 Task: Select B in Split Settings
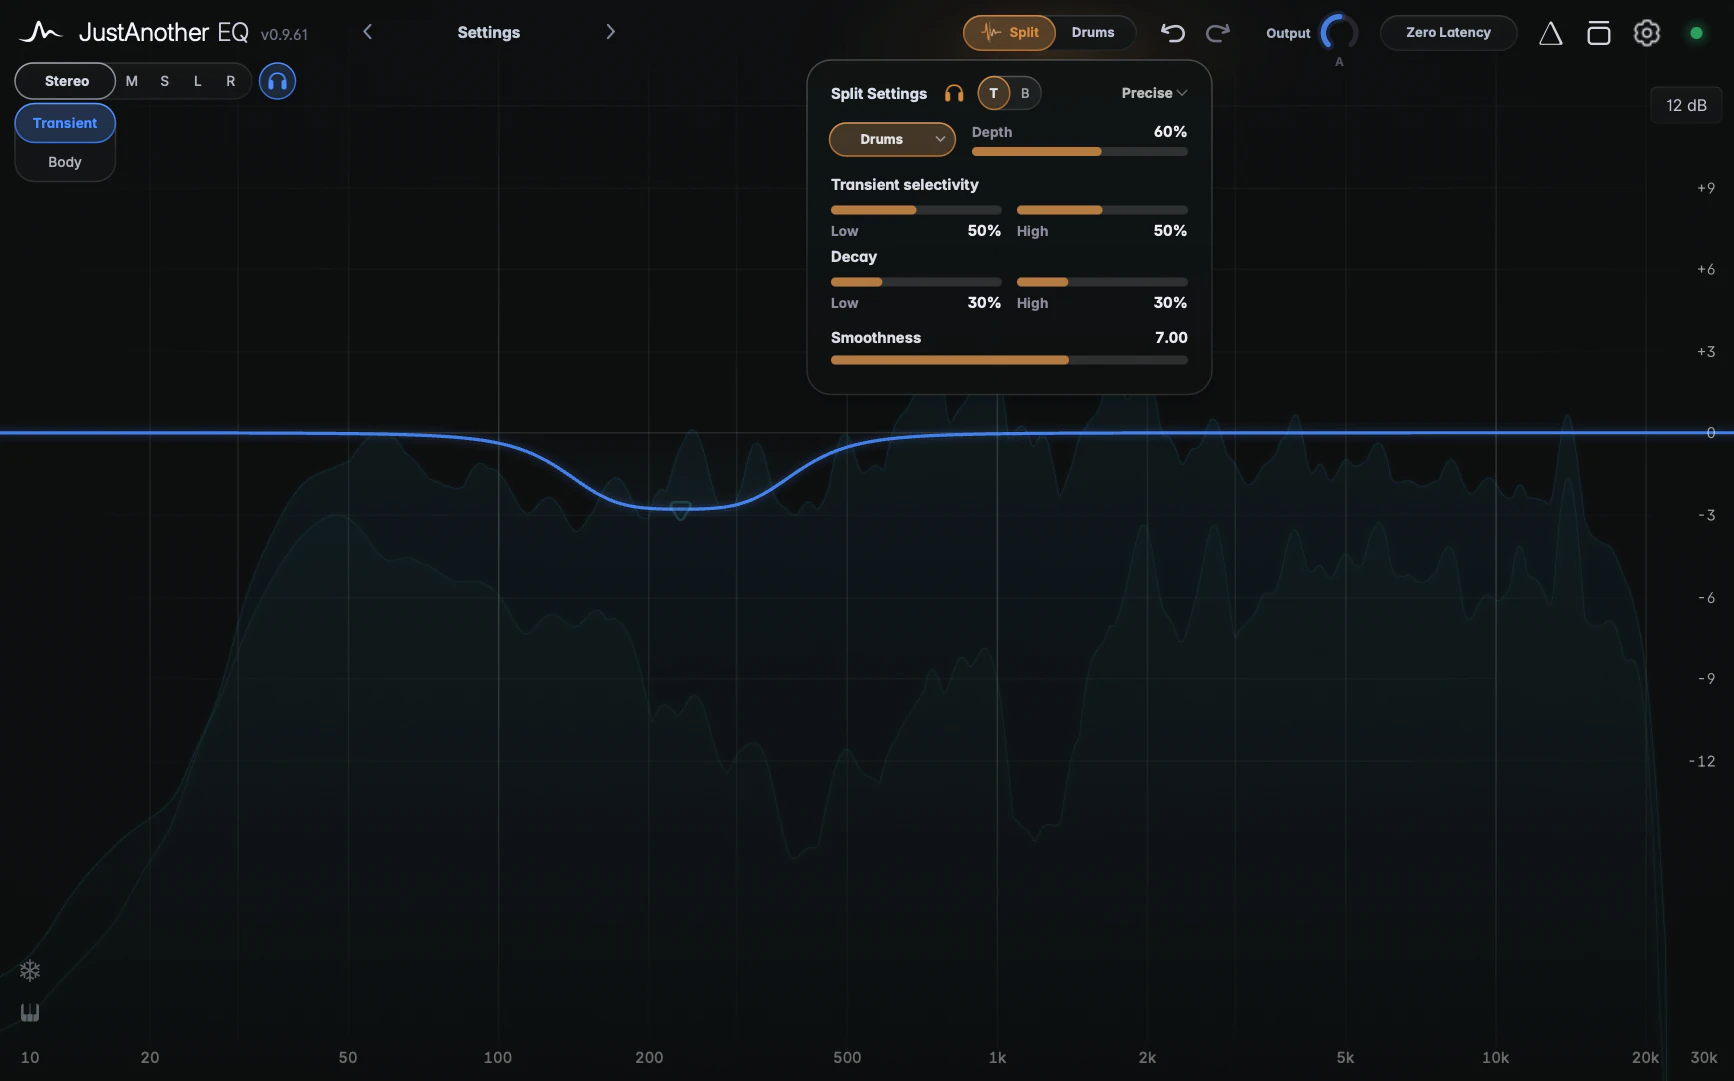click(1025, 93)
